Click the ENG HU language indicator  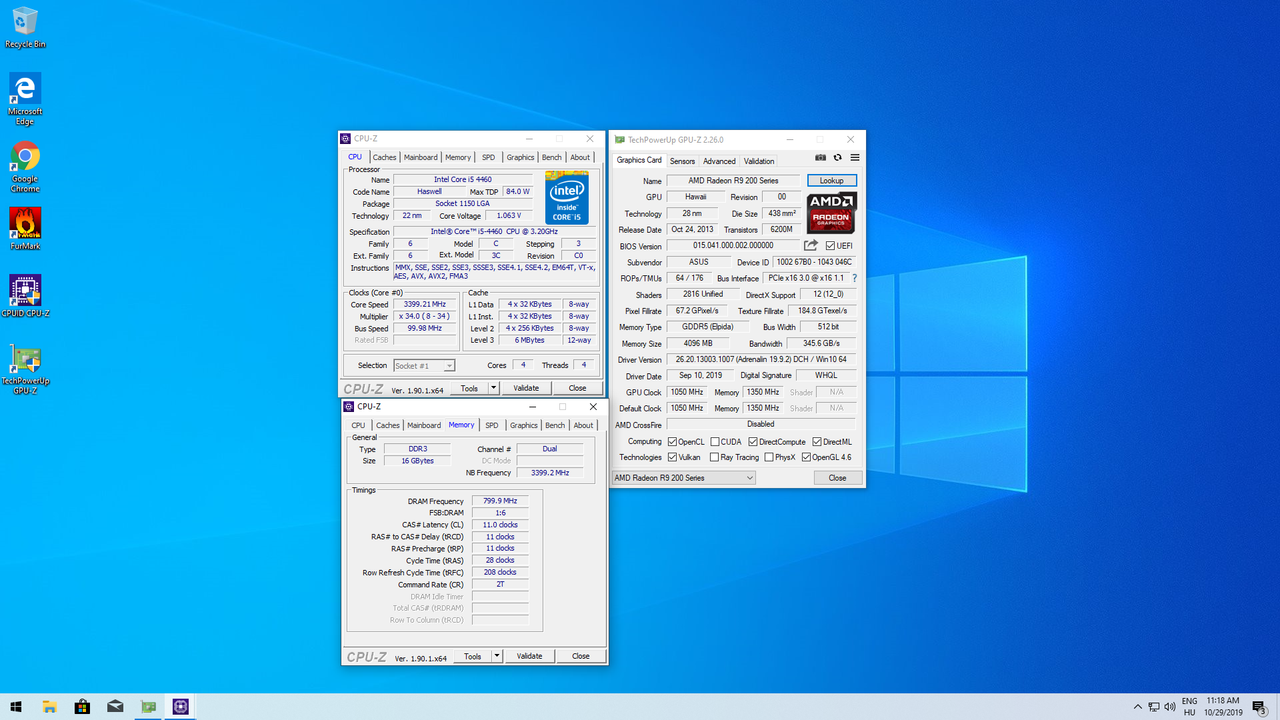1189,706
